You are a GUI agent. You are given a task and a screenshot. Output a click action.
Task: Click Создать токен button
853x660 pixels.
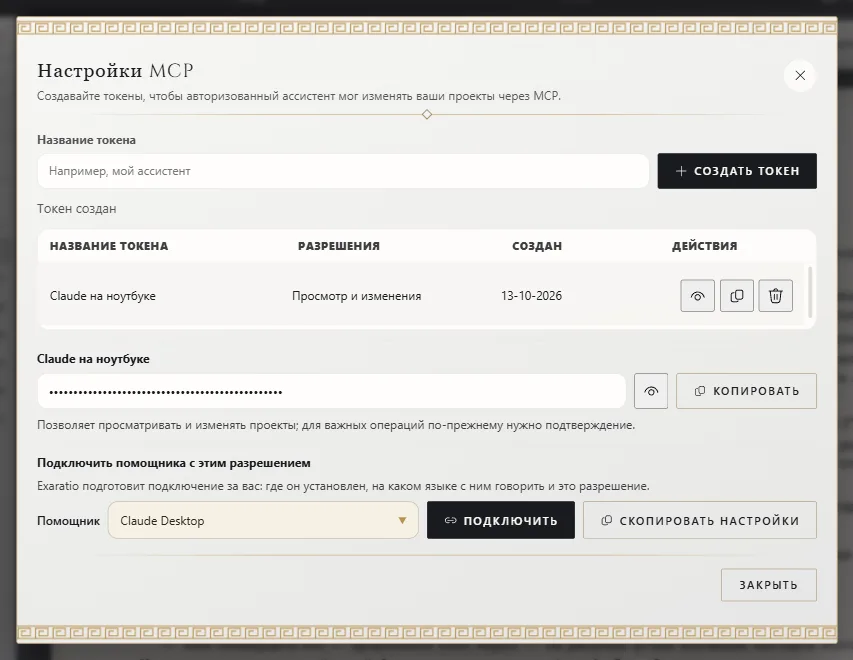pos(737,171)
